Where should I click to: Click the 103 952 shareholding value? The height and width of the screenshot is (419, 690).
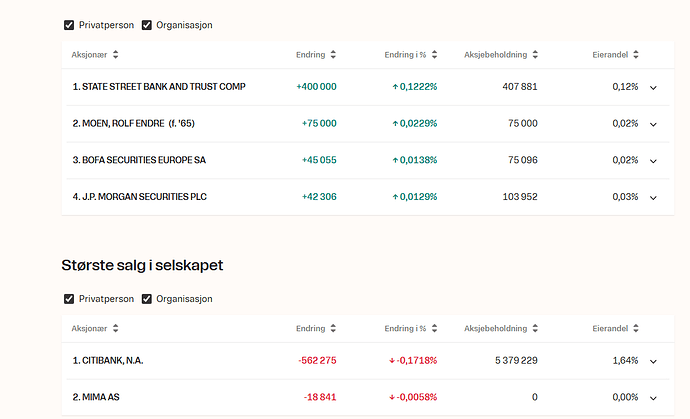520,197
